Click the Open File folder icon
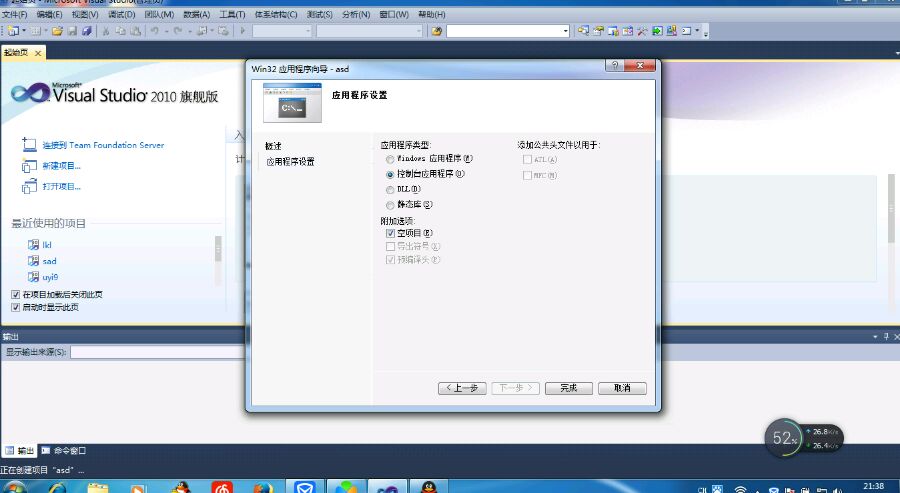Image resolution: width=900 pixels, height=493 pixels. click(57, 31)
